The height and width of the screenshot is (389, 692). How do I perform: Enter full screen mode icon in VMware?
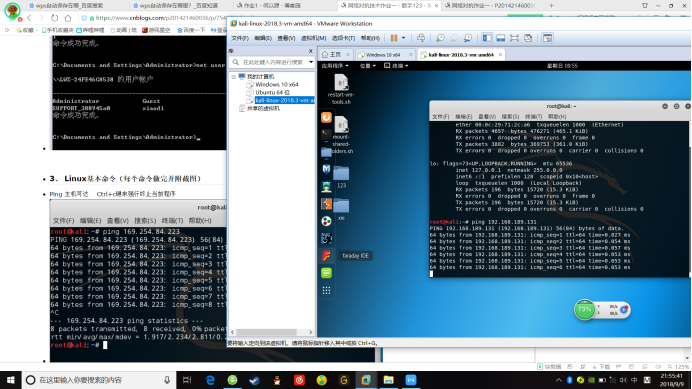click(514, 38)
